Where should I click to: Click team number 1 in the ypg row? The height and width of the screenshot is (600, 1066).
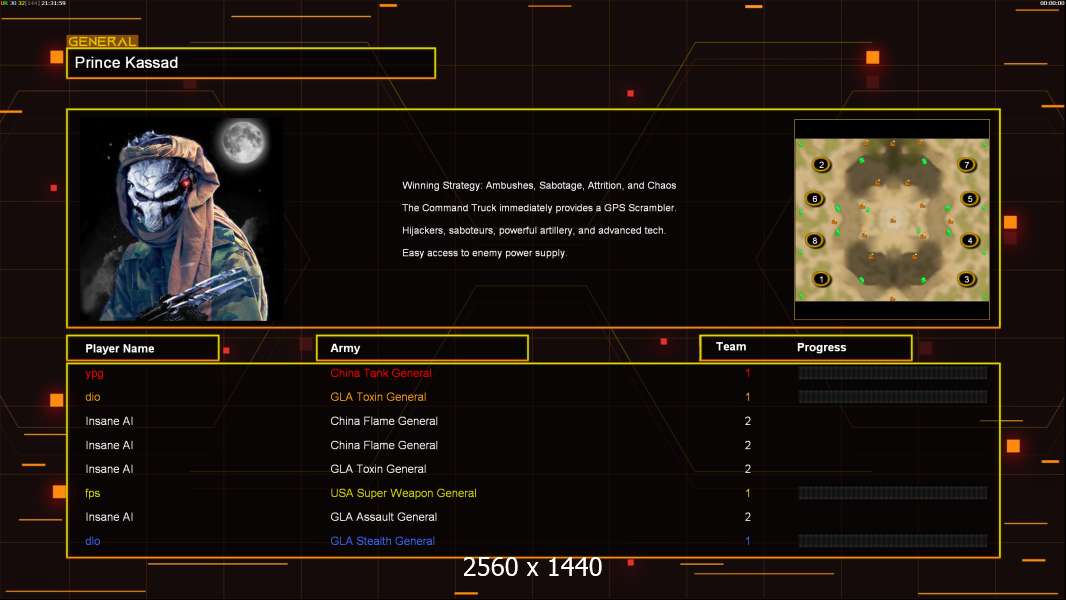747,373
